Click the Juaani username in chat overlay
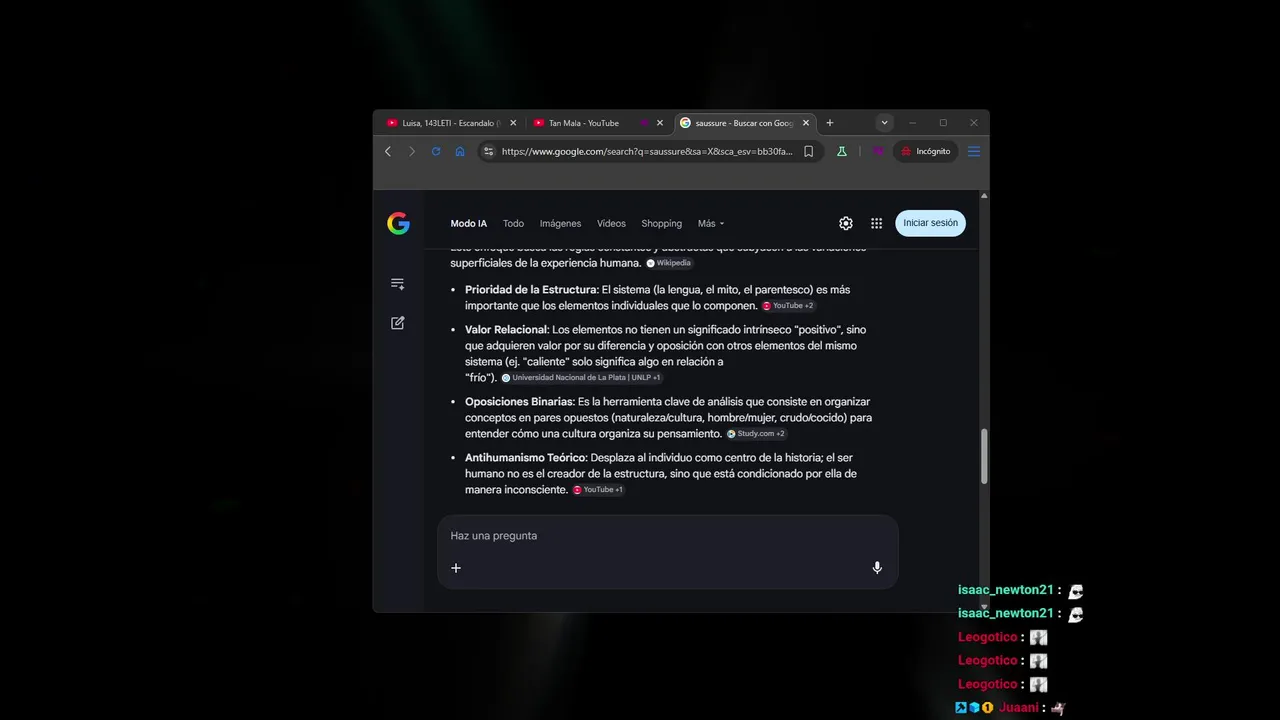This screenshot has width=1280, height=720. 1018,708
